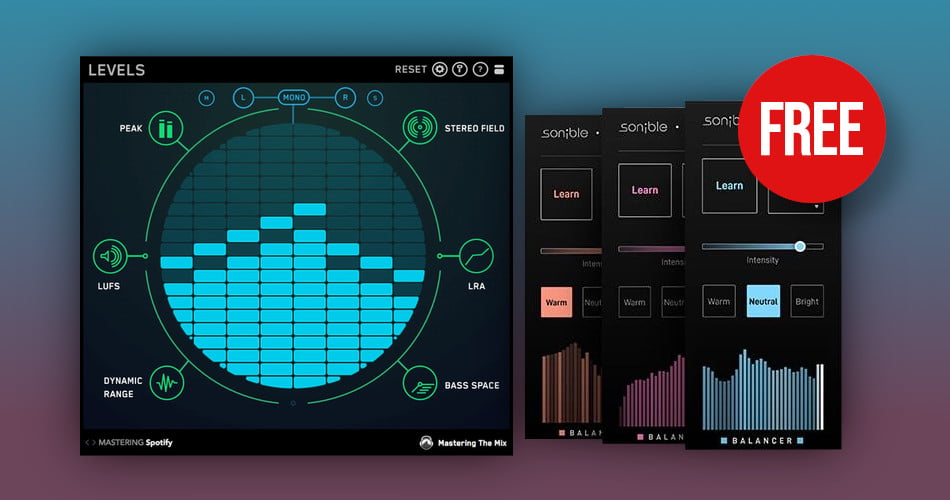Image resolution: width=950 pixels, height=500 pixels.
Task: Open settings via the gear icon
Action: [440, 70]
